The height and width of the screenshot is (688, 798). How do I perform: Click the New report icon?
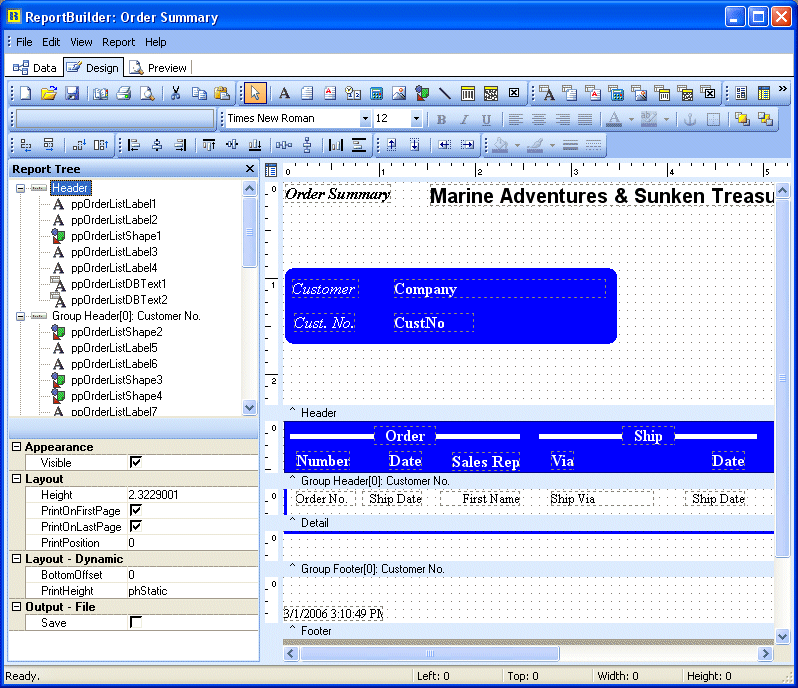pos(25,93)
